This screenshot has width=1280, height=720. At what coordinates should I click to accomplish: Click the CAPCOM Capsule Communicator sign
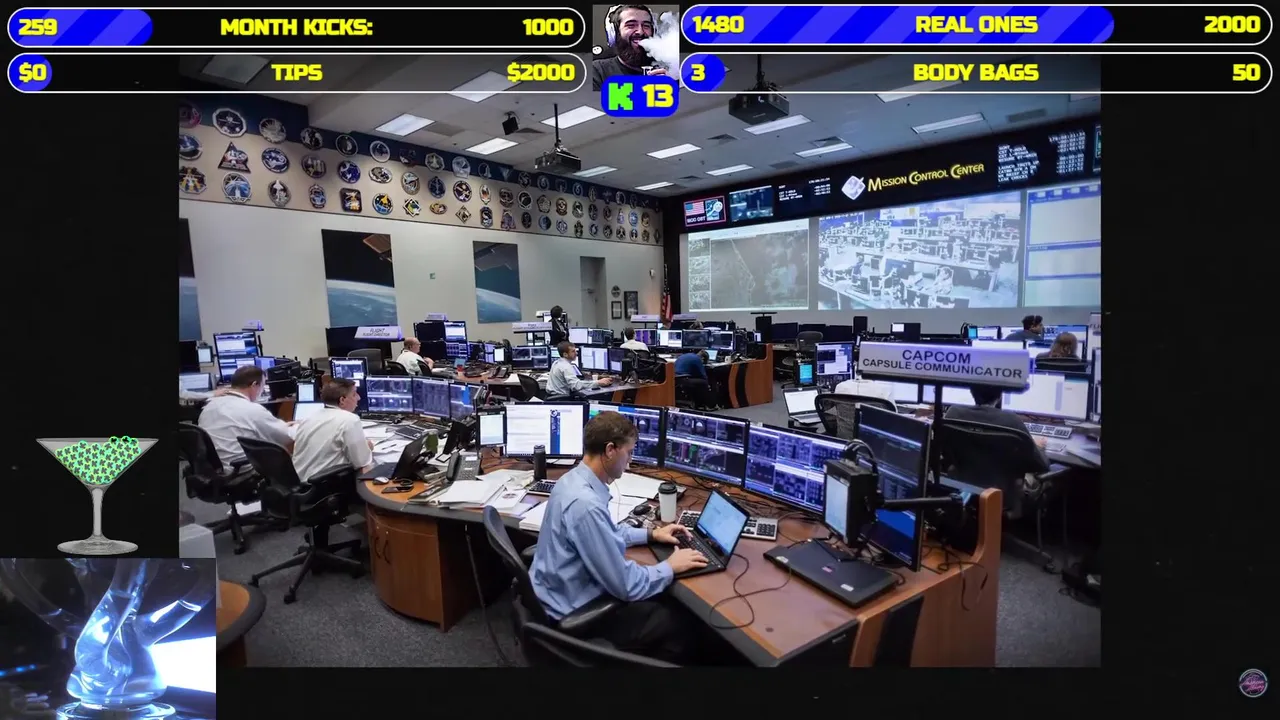click(x=942, y=364)
